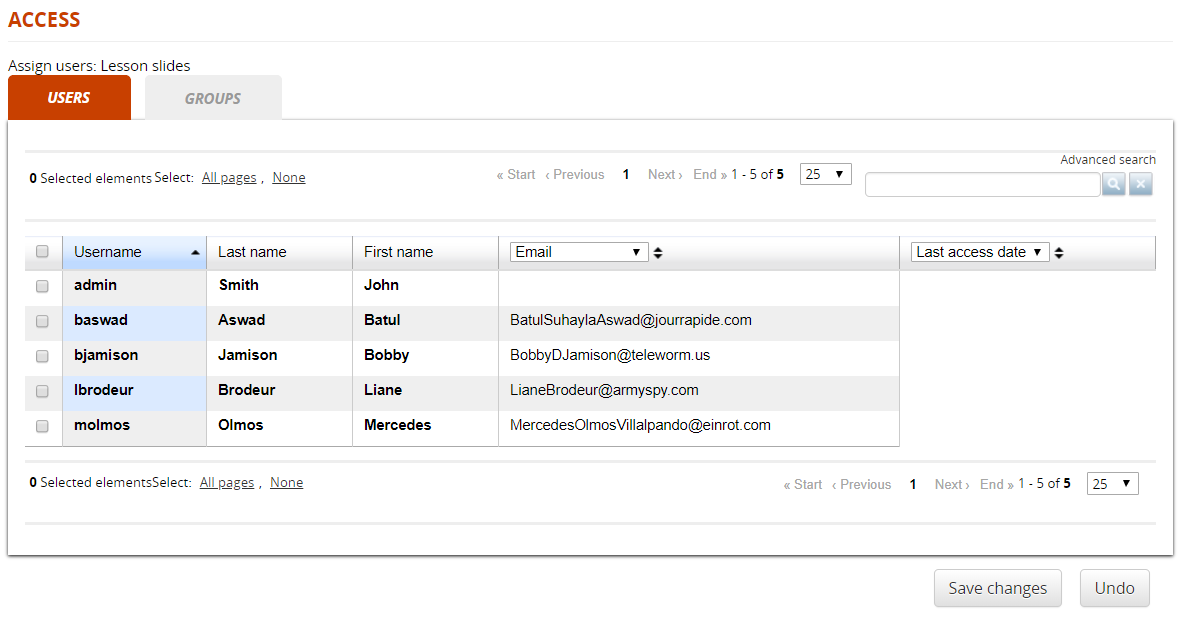Focus the search text field
Screen dimensions: 1187x624
tap(982, 184)
